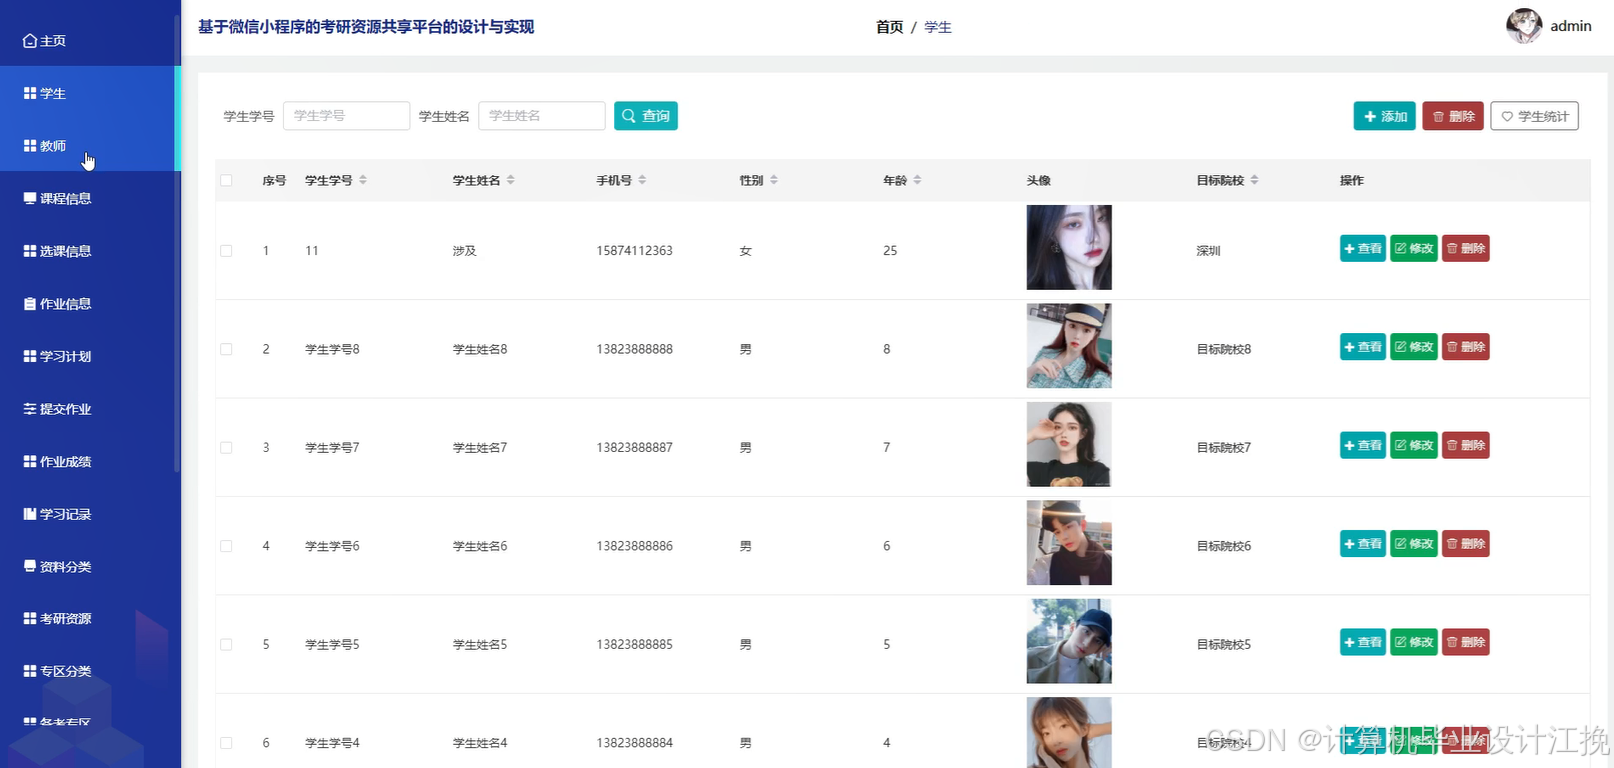Check the checkbox for 学生学号7 row
The width and height of the screenshot is (1614, 768).
[x=226, y=448]
